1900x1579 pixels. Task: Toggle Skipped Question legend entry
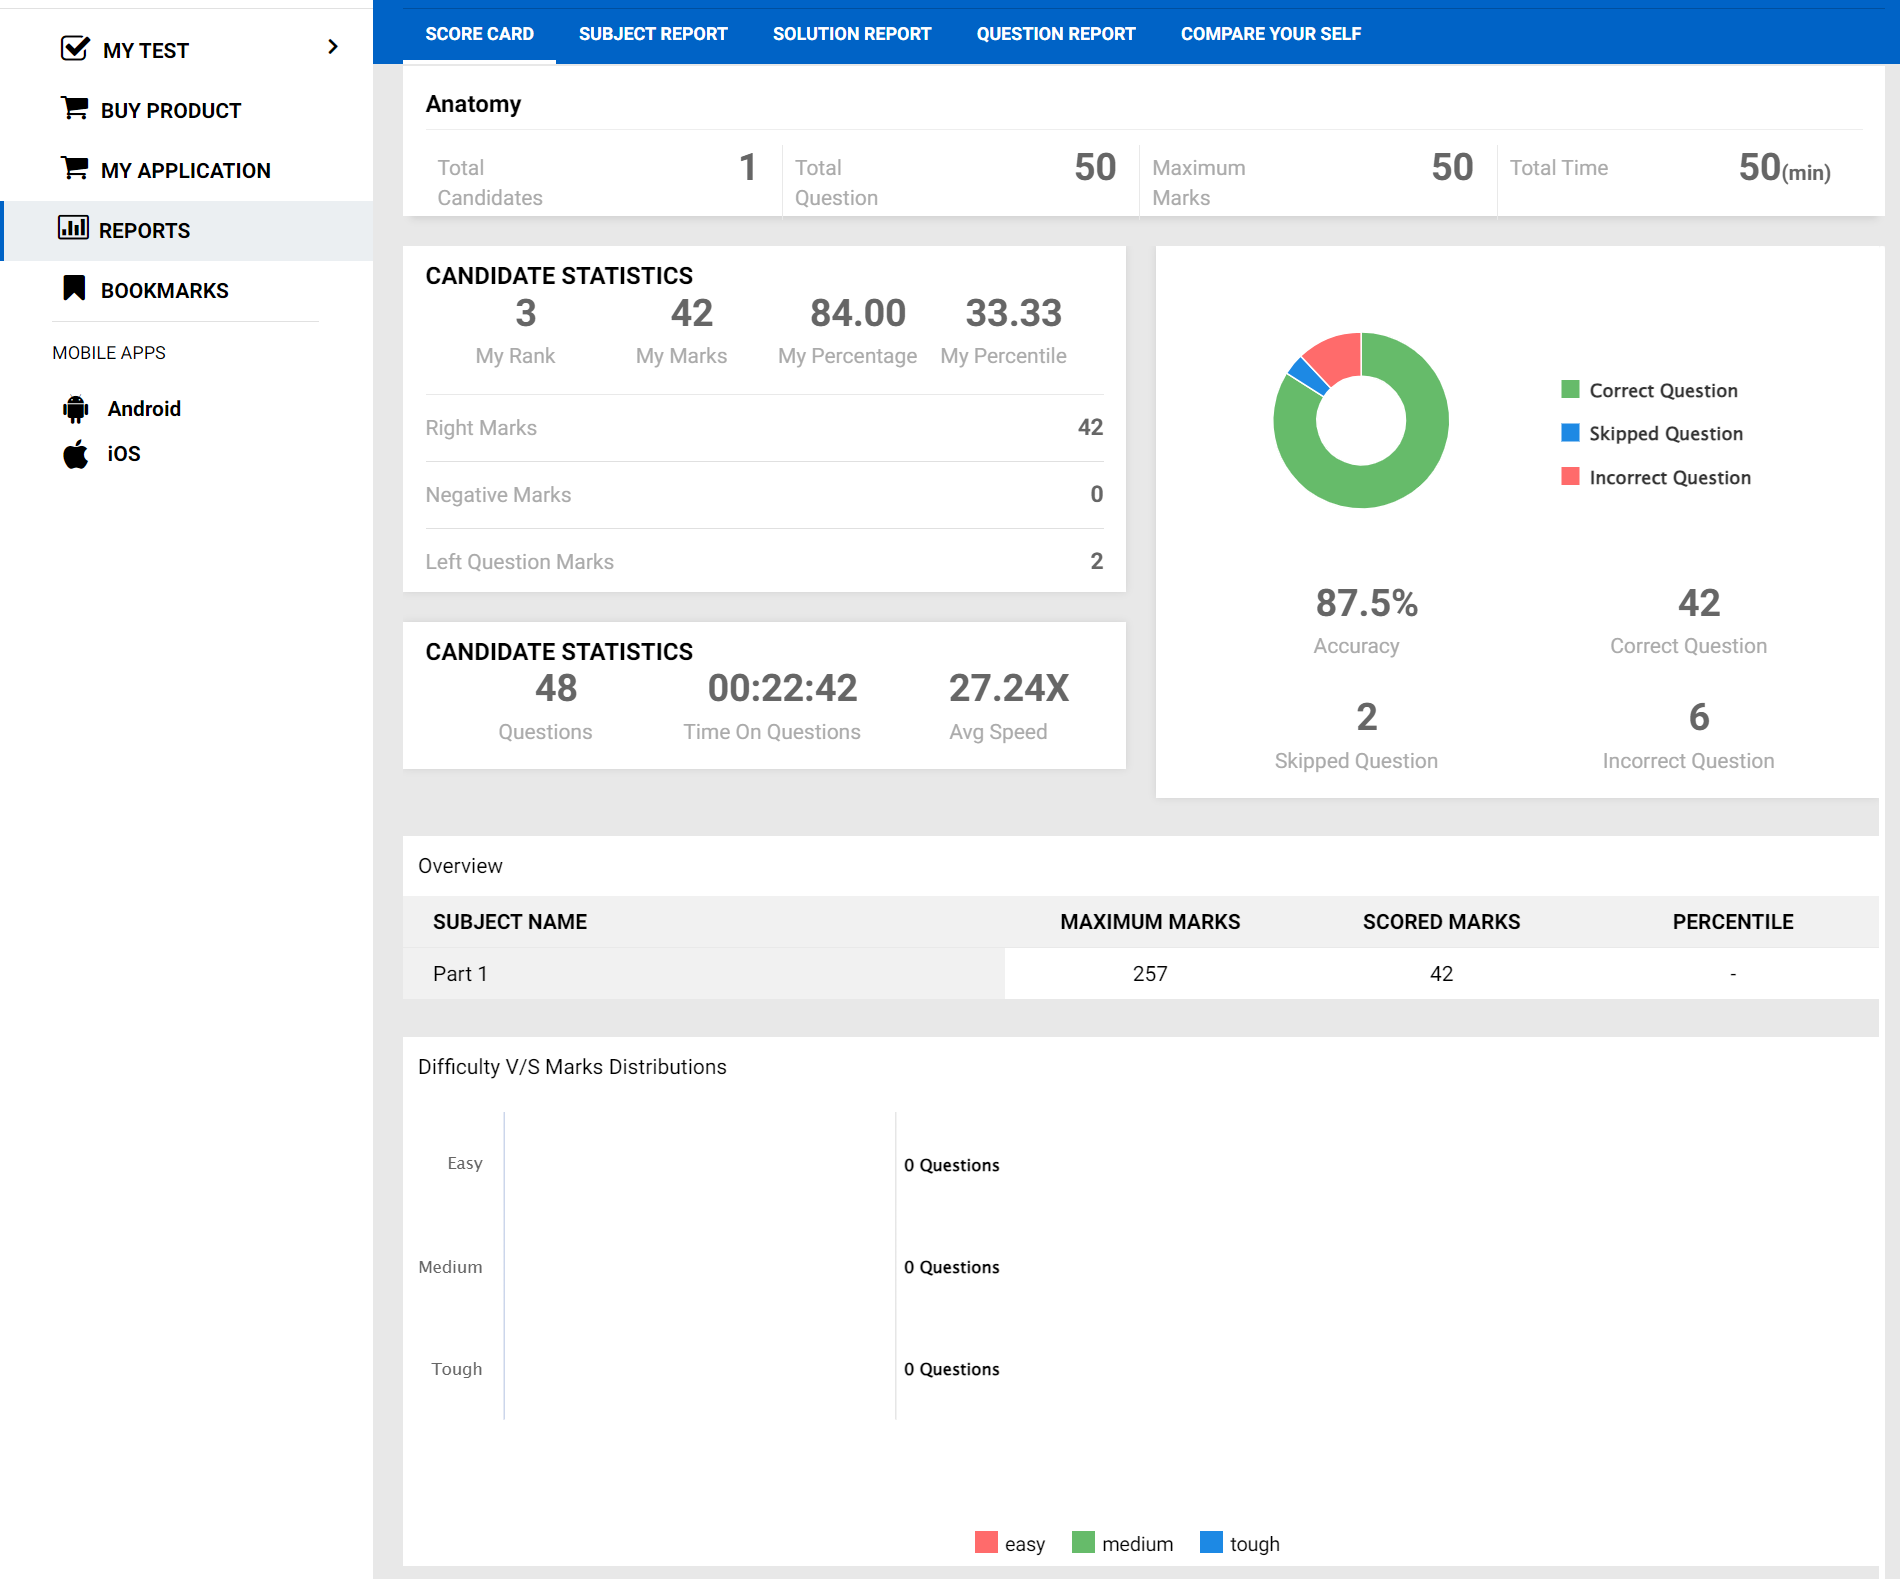click(1665, 433)
